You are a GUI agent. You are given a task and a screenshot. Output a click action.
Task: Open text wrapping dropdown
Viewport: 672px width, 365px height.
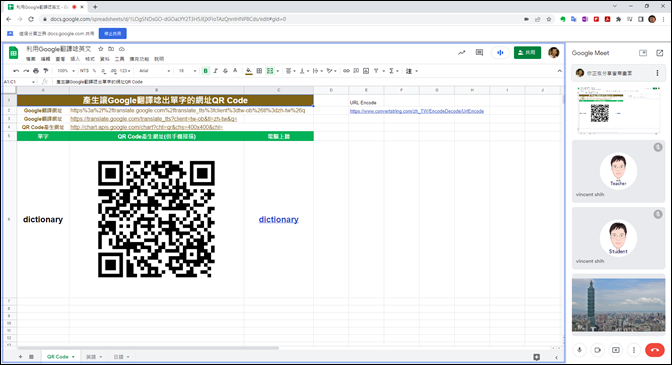pyautogui.click(x=318, y=71)
